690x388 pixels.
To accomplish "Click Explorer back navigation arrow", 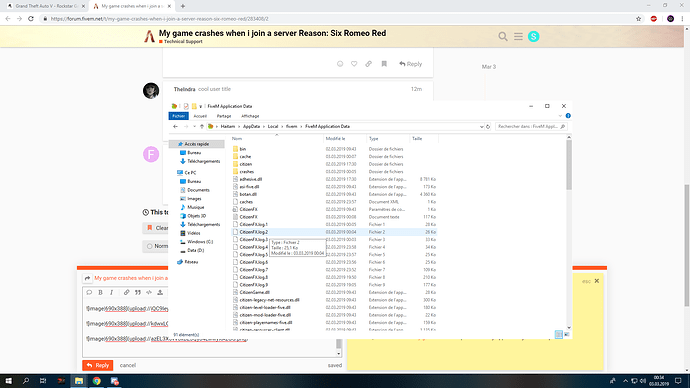I will [x=175, y=127].
